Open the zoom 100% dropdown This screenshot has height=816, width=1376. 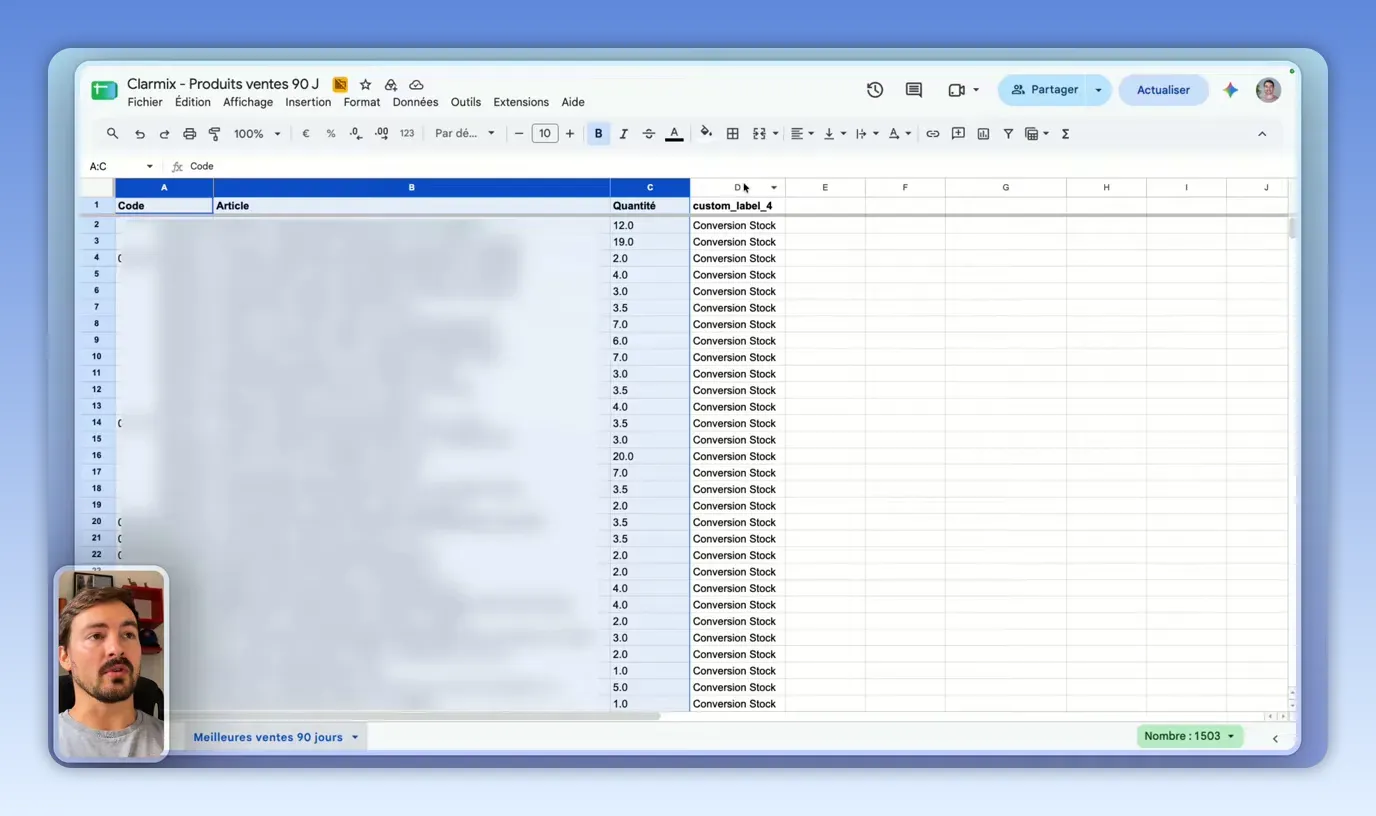pos(257,134)
